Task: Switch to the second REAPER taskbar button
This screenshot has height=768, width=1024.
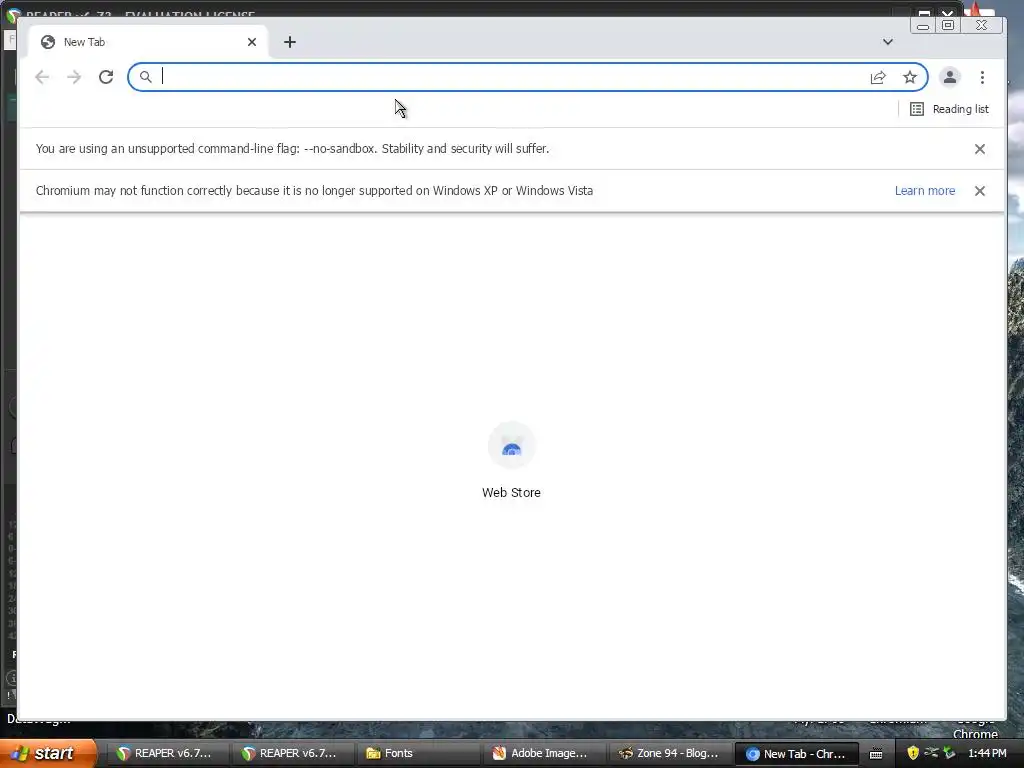Action: tap(291, 753)
